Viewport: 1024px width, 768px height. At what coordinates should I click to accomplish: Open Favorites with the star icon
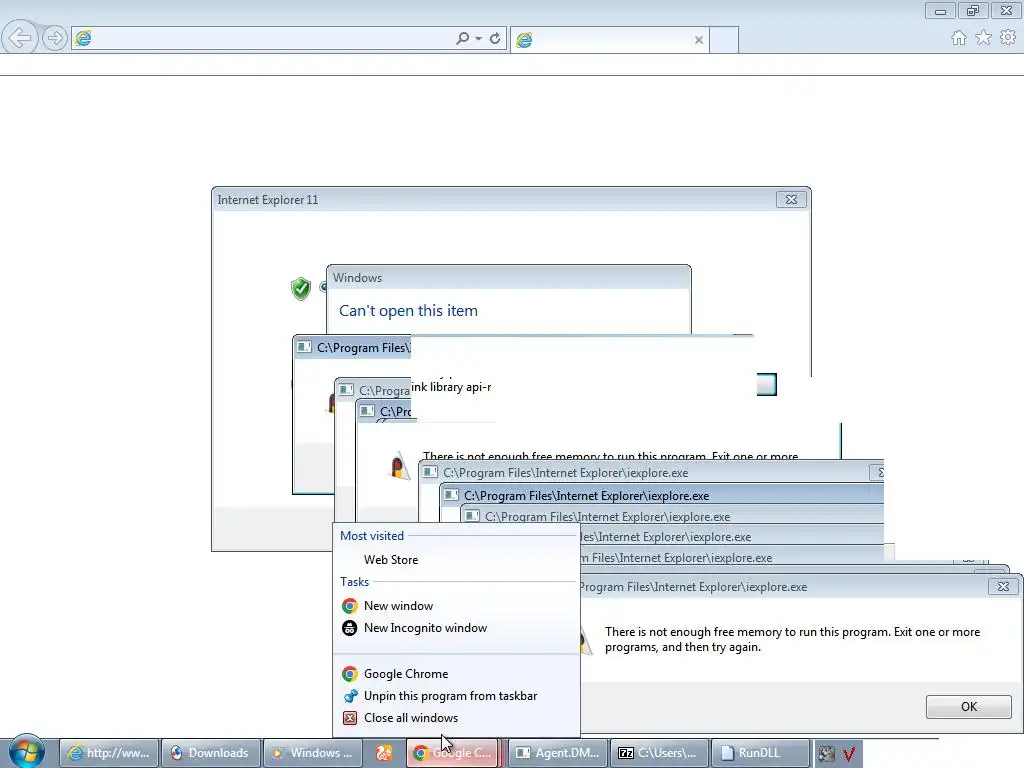click(x=983, y=38)
